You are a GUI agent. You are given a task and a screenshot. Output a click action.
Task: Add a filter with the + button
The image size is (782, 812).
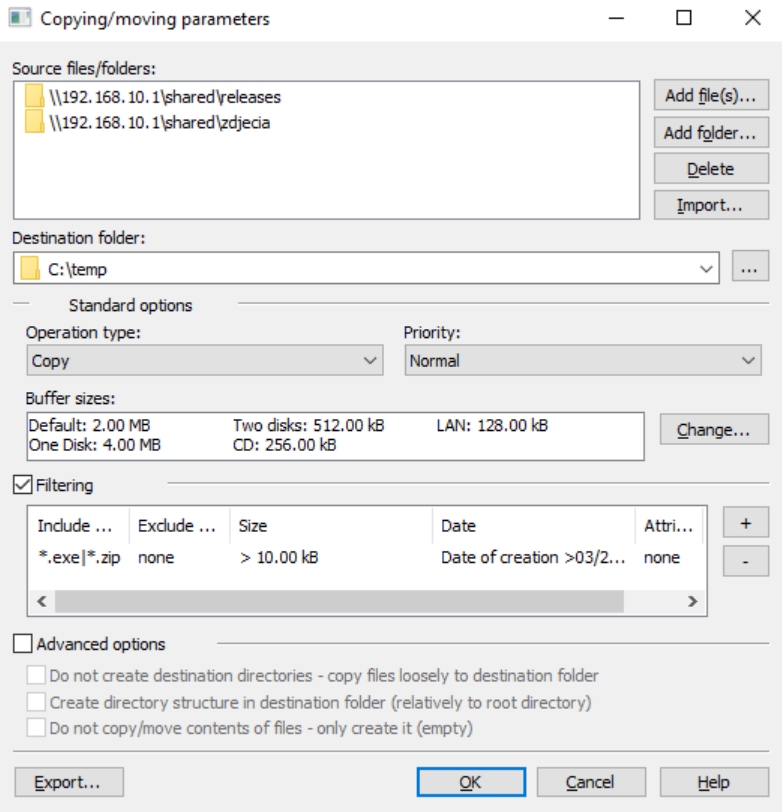(746, 523)
